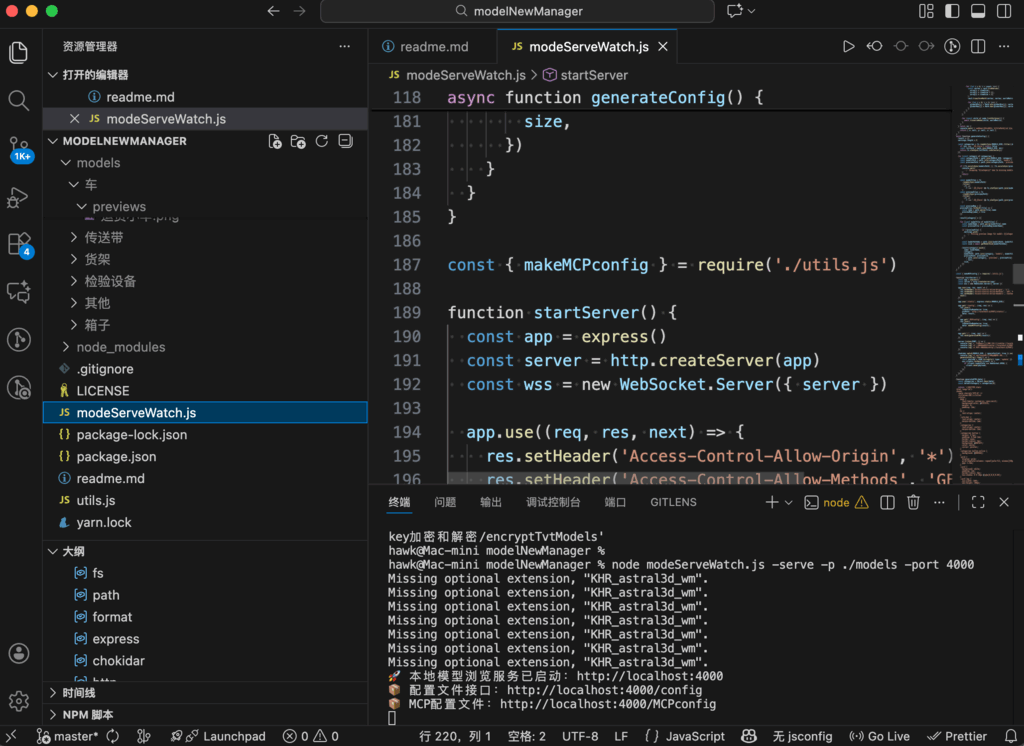Kill the terminal using trash icon
The image size is (1024, 746).
click(x=913, y=502)
